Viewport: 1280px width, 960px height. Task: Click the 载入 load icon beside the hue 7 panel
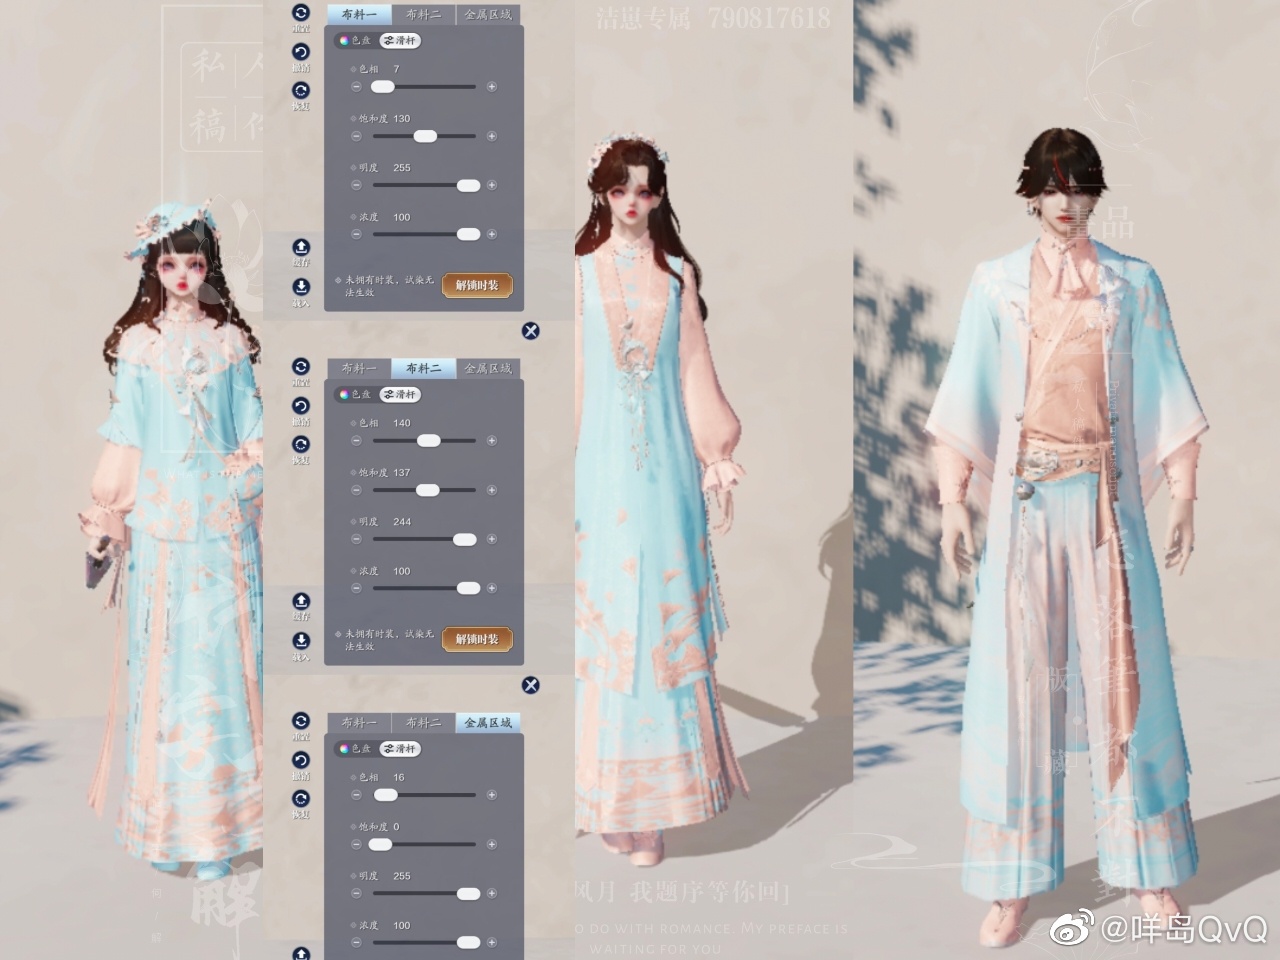[x=301, y=286]
